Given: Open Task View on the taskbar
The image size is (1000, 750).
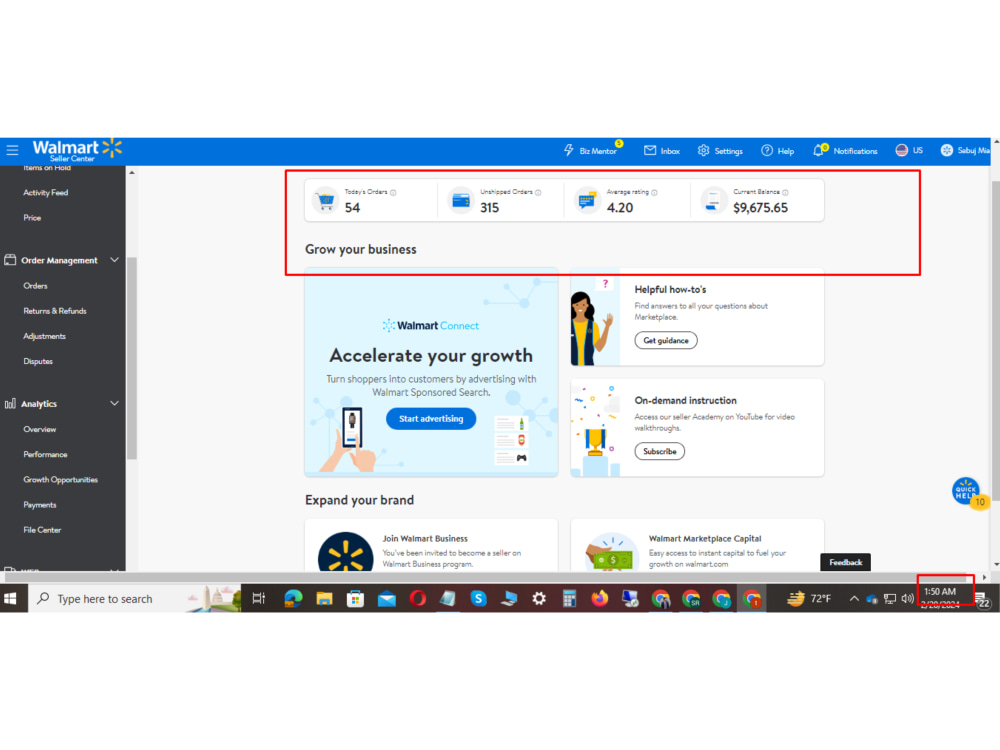Looking at the screenshot, I should tap(259, 599).
